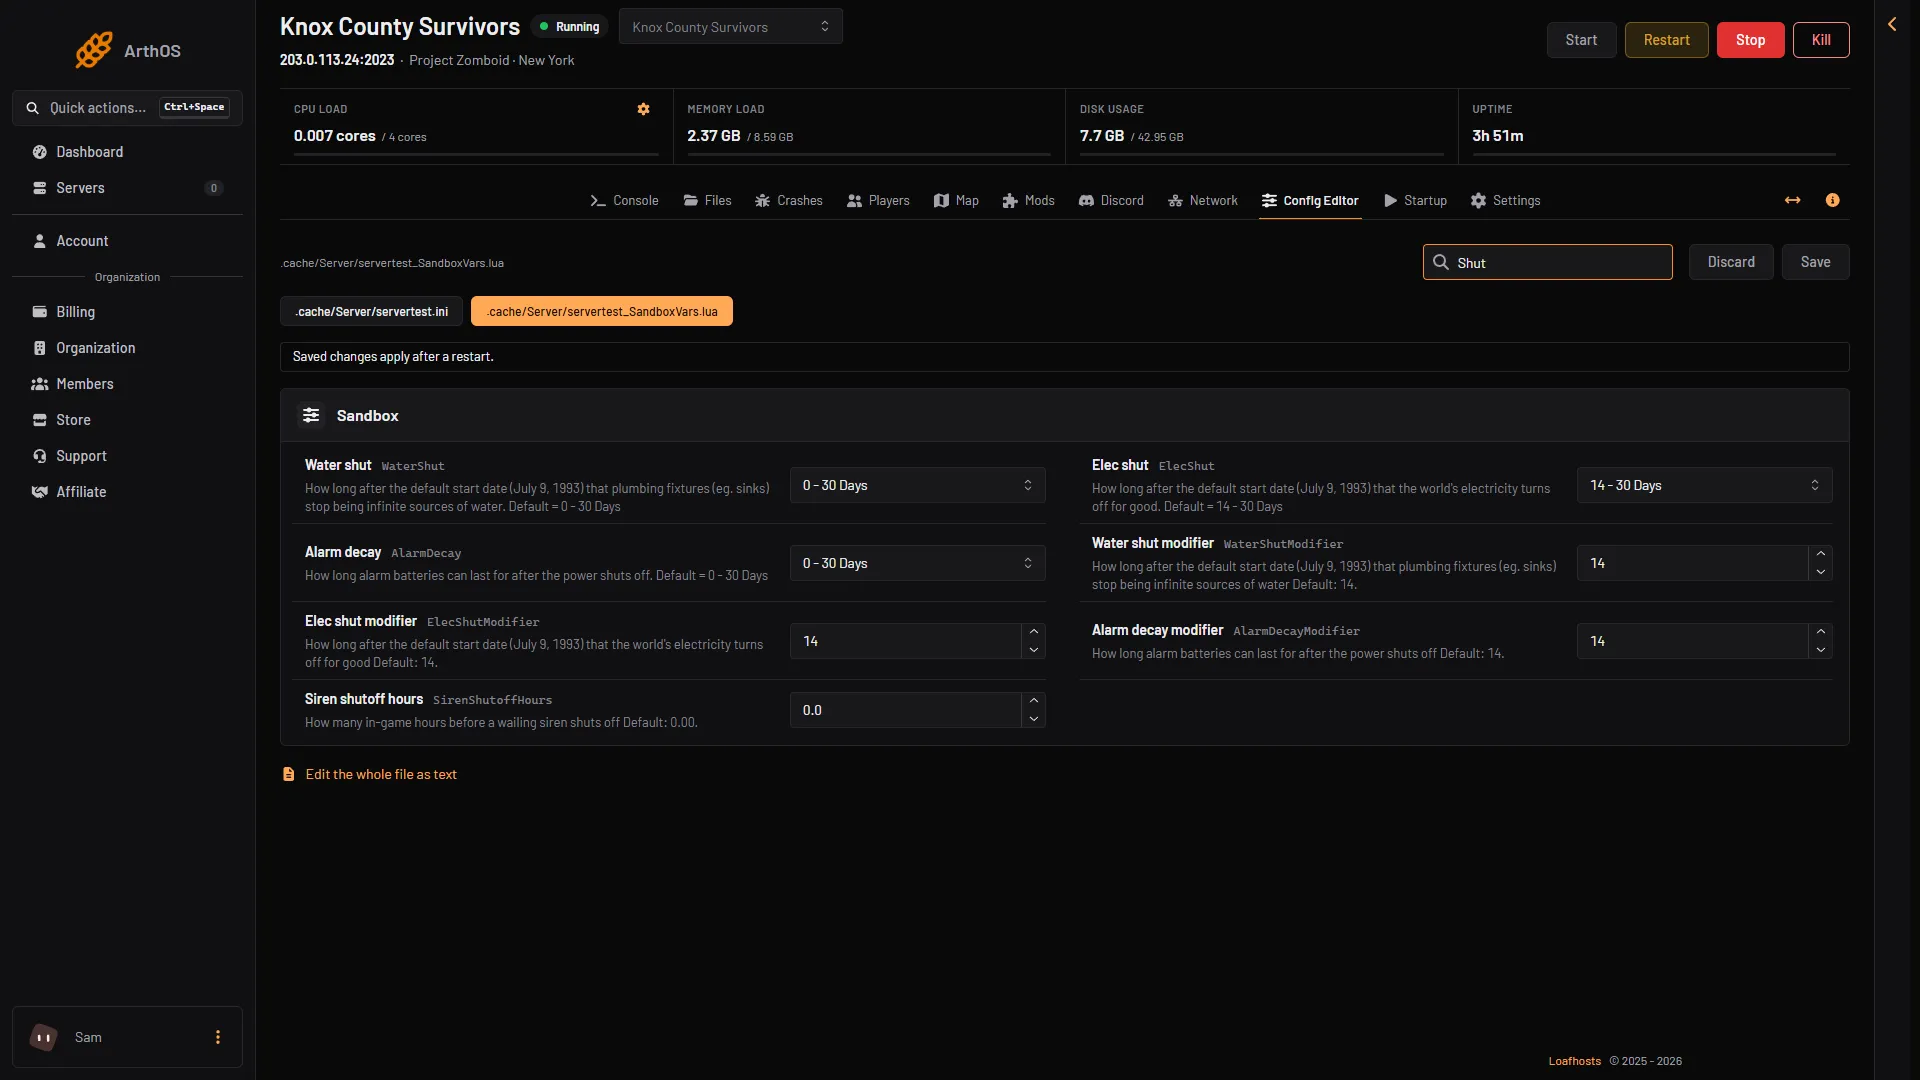Save the config changes
This screenshot has height=1080, width=1920.
(x=1816, y=262)
